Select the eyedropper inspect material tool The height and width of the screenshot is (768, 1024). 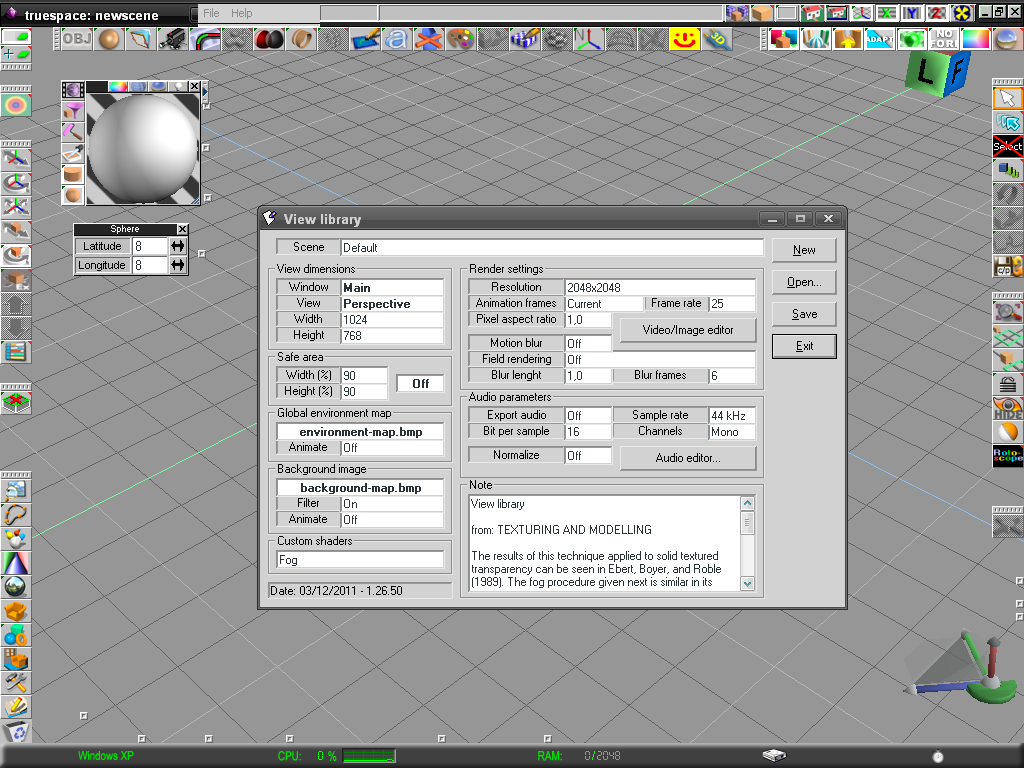coord(73,153)
